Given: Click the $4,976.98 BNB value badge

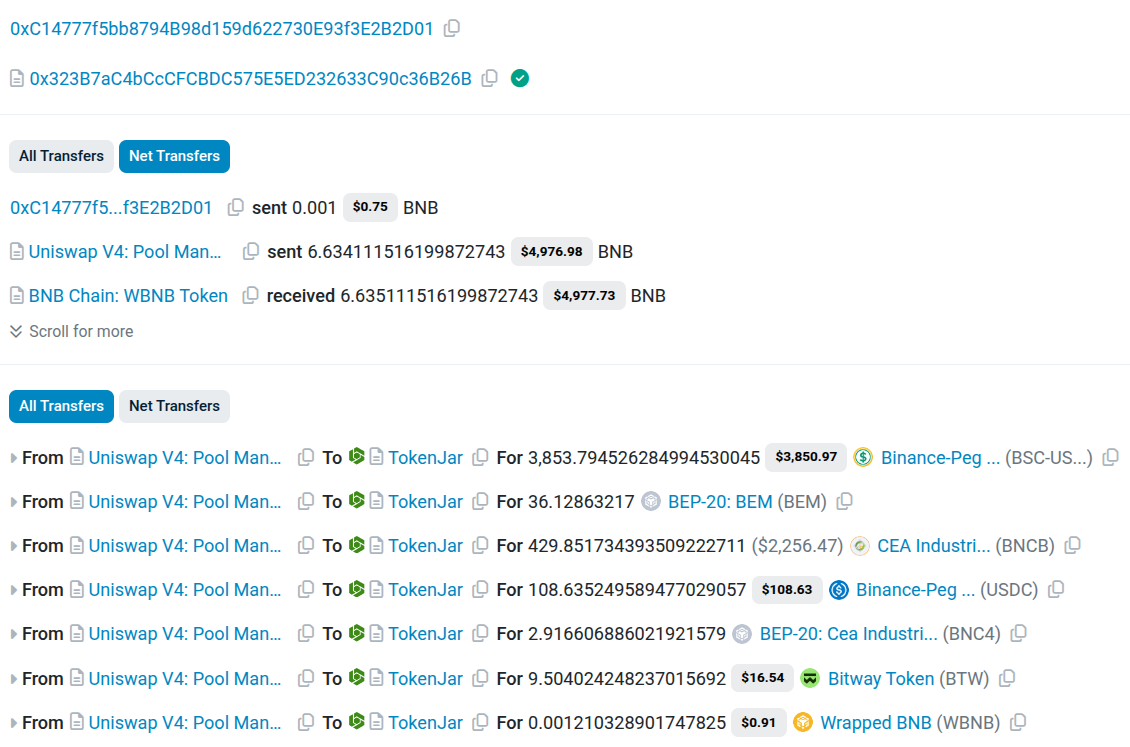Looking at the screenshot, I should coord(551,251).
